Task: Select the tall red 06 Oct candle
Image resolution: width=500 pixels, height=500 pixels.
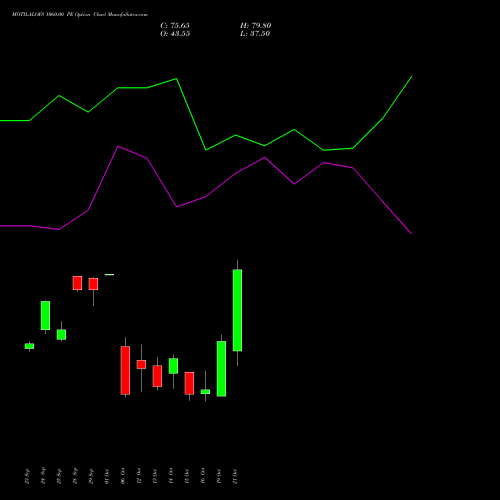Action: 125,370
